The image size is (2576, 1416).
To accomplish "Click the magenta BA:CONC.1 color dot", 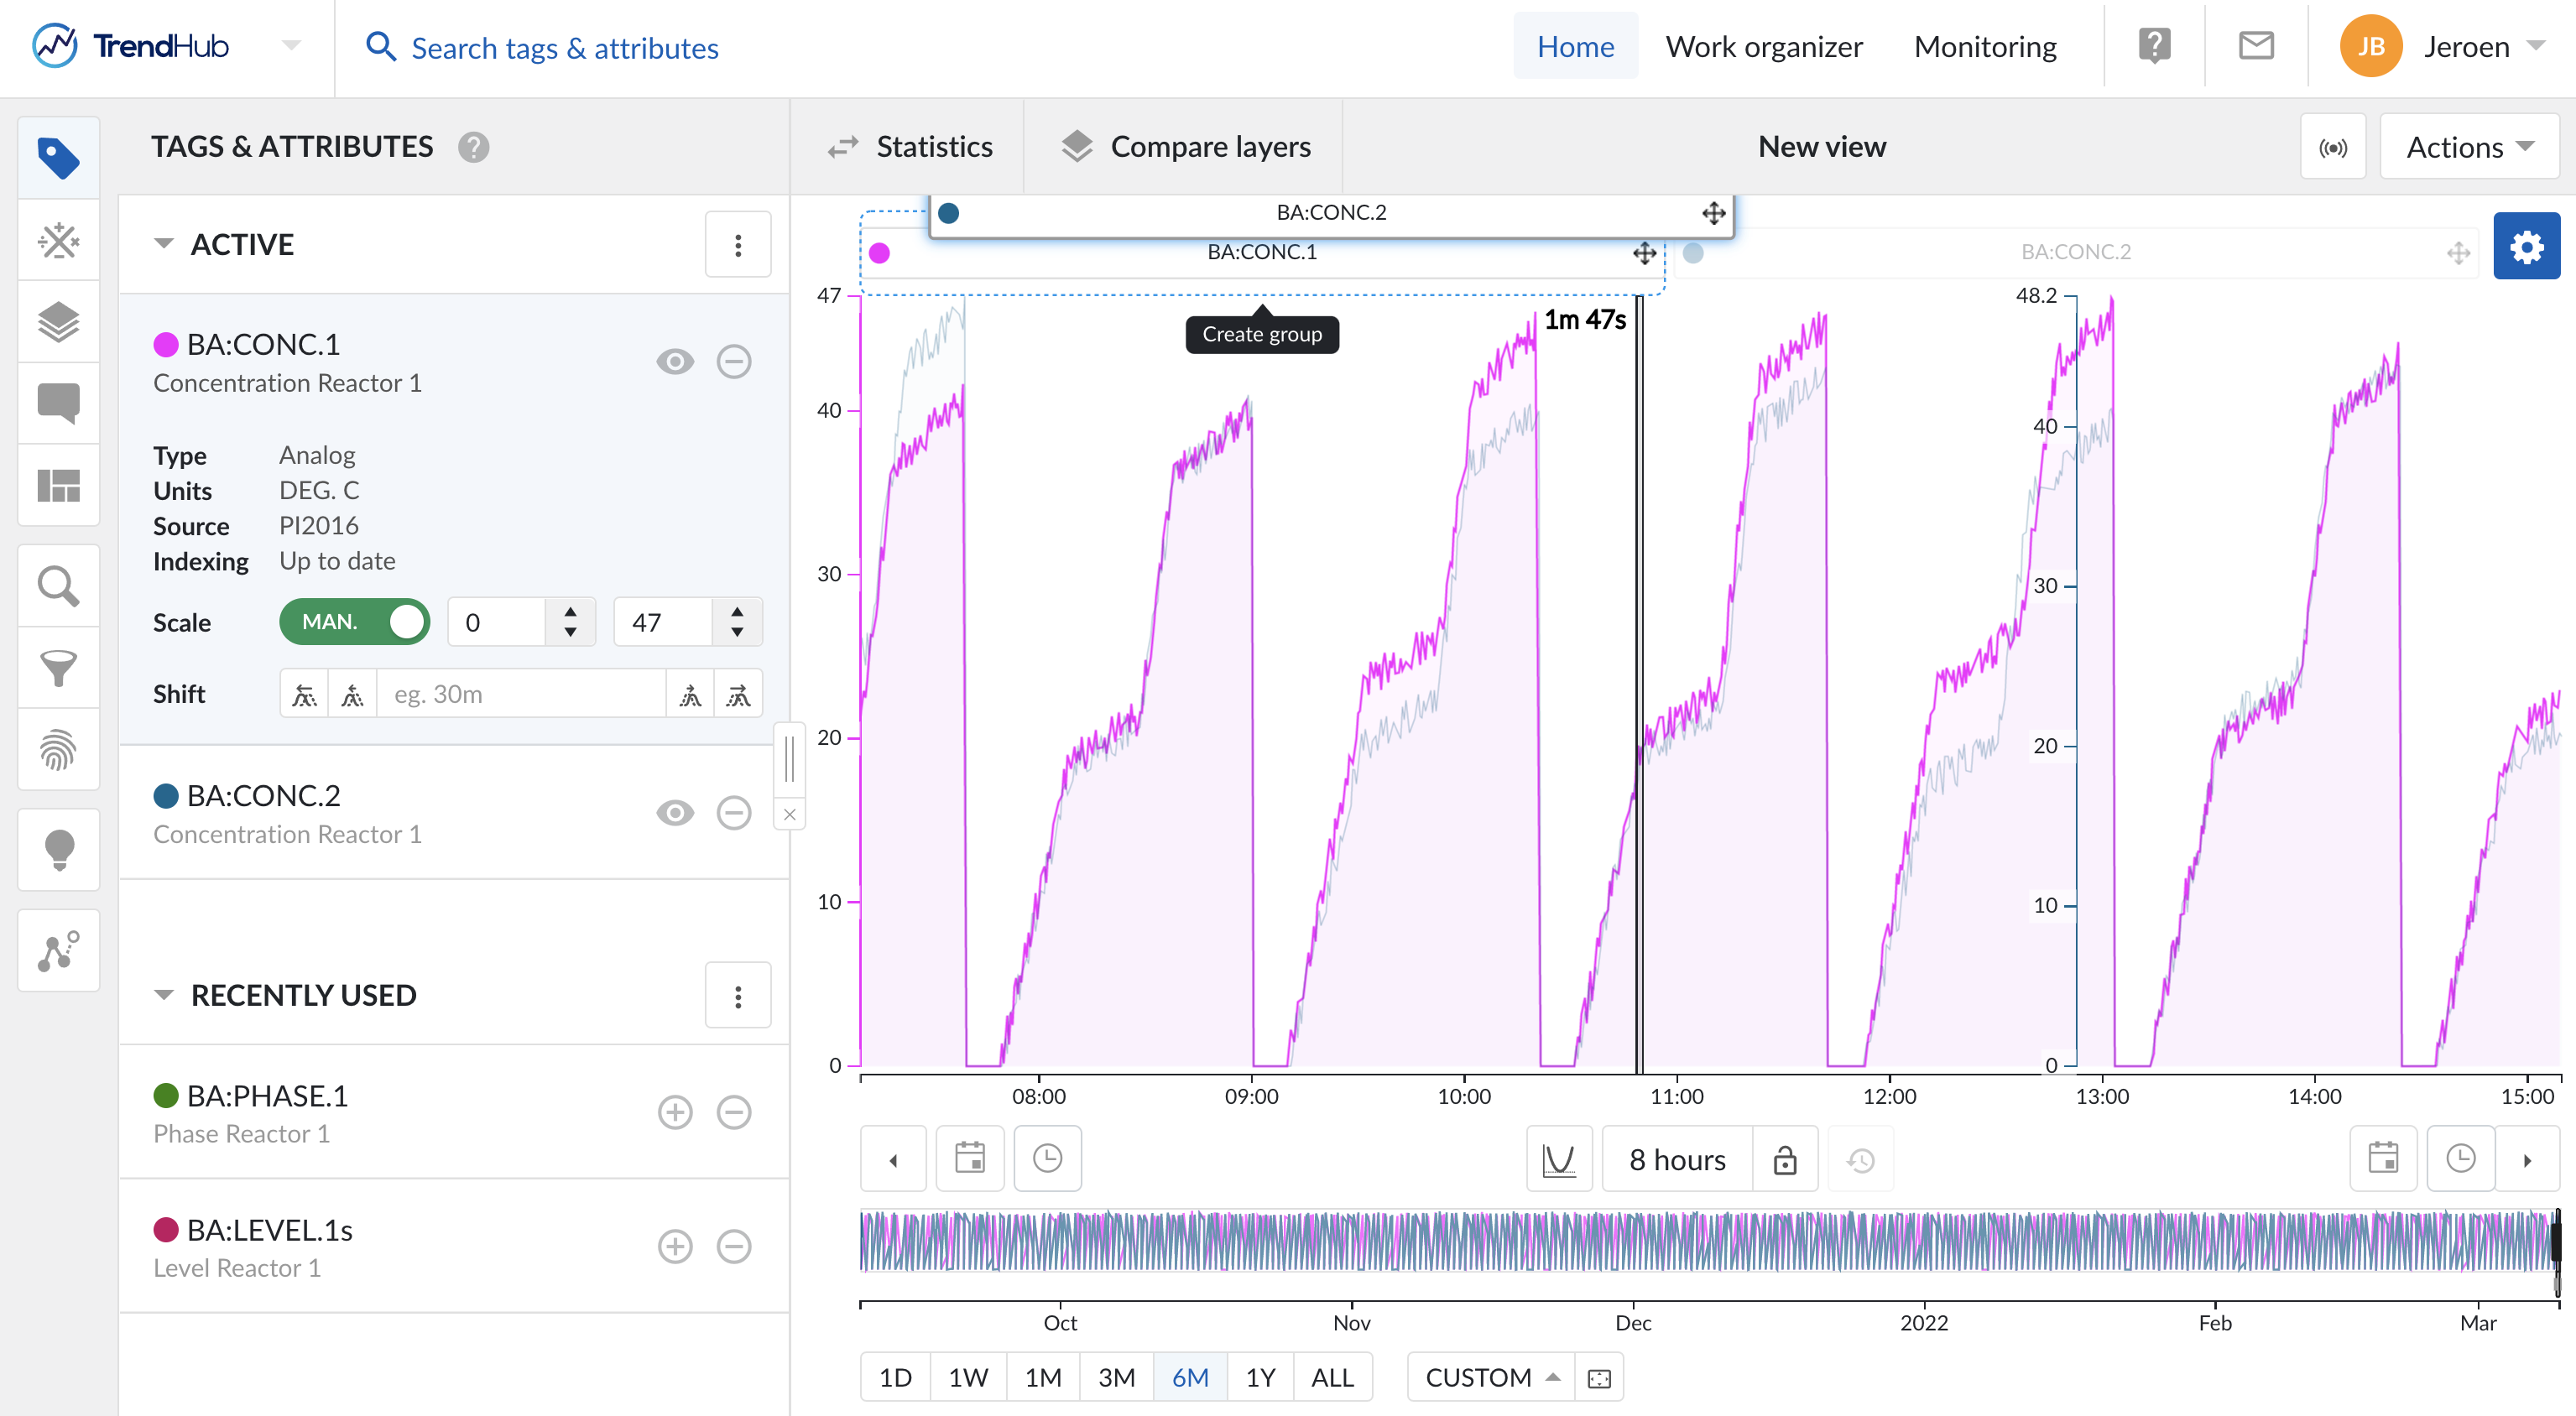I will [166, 345].
